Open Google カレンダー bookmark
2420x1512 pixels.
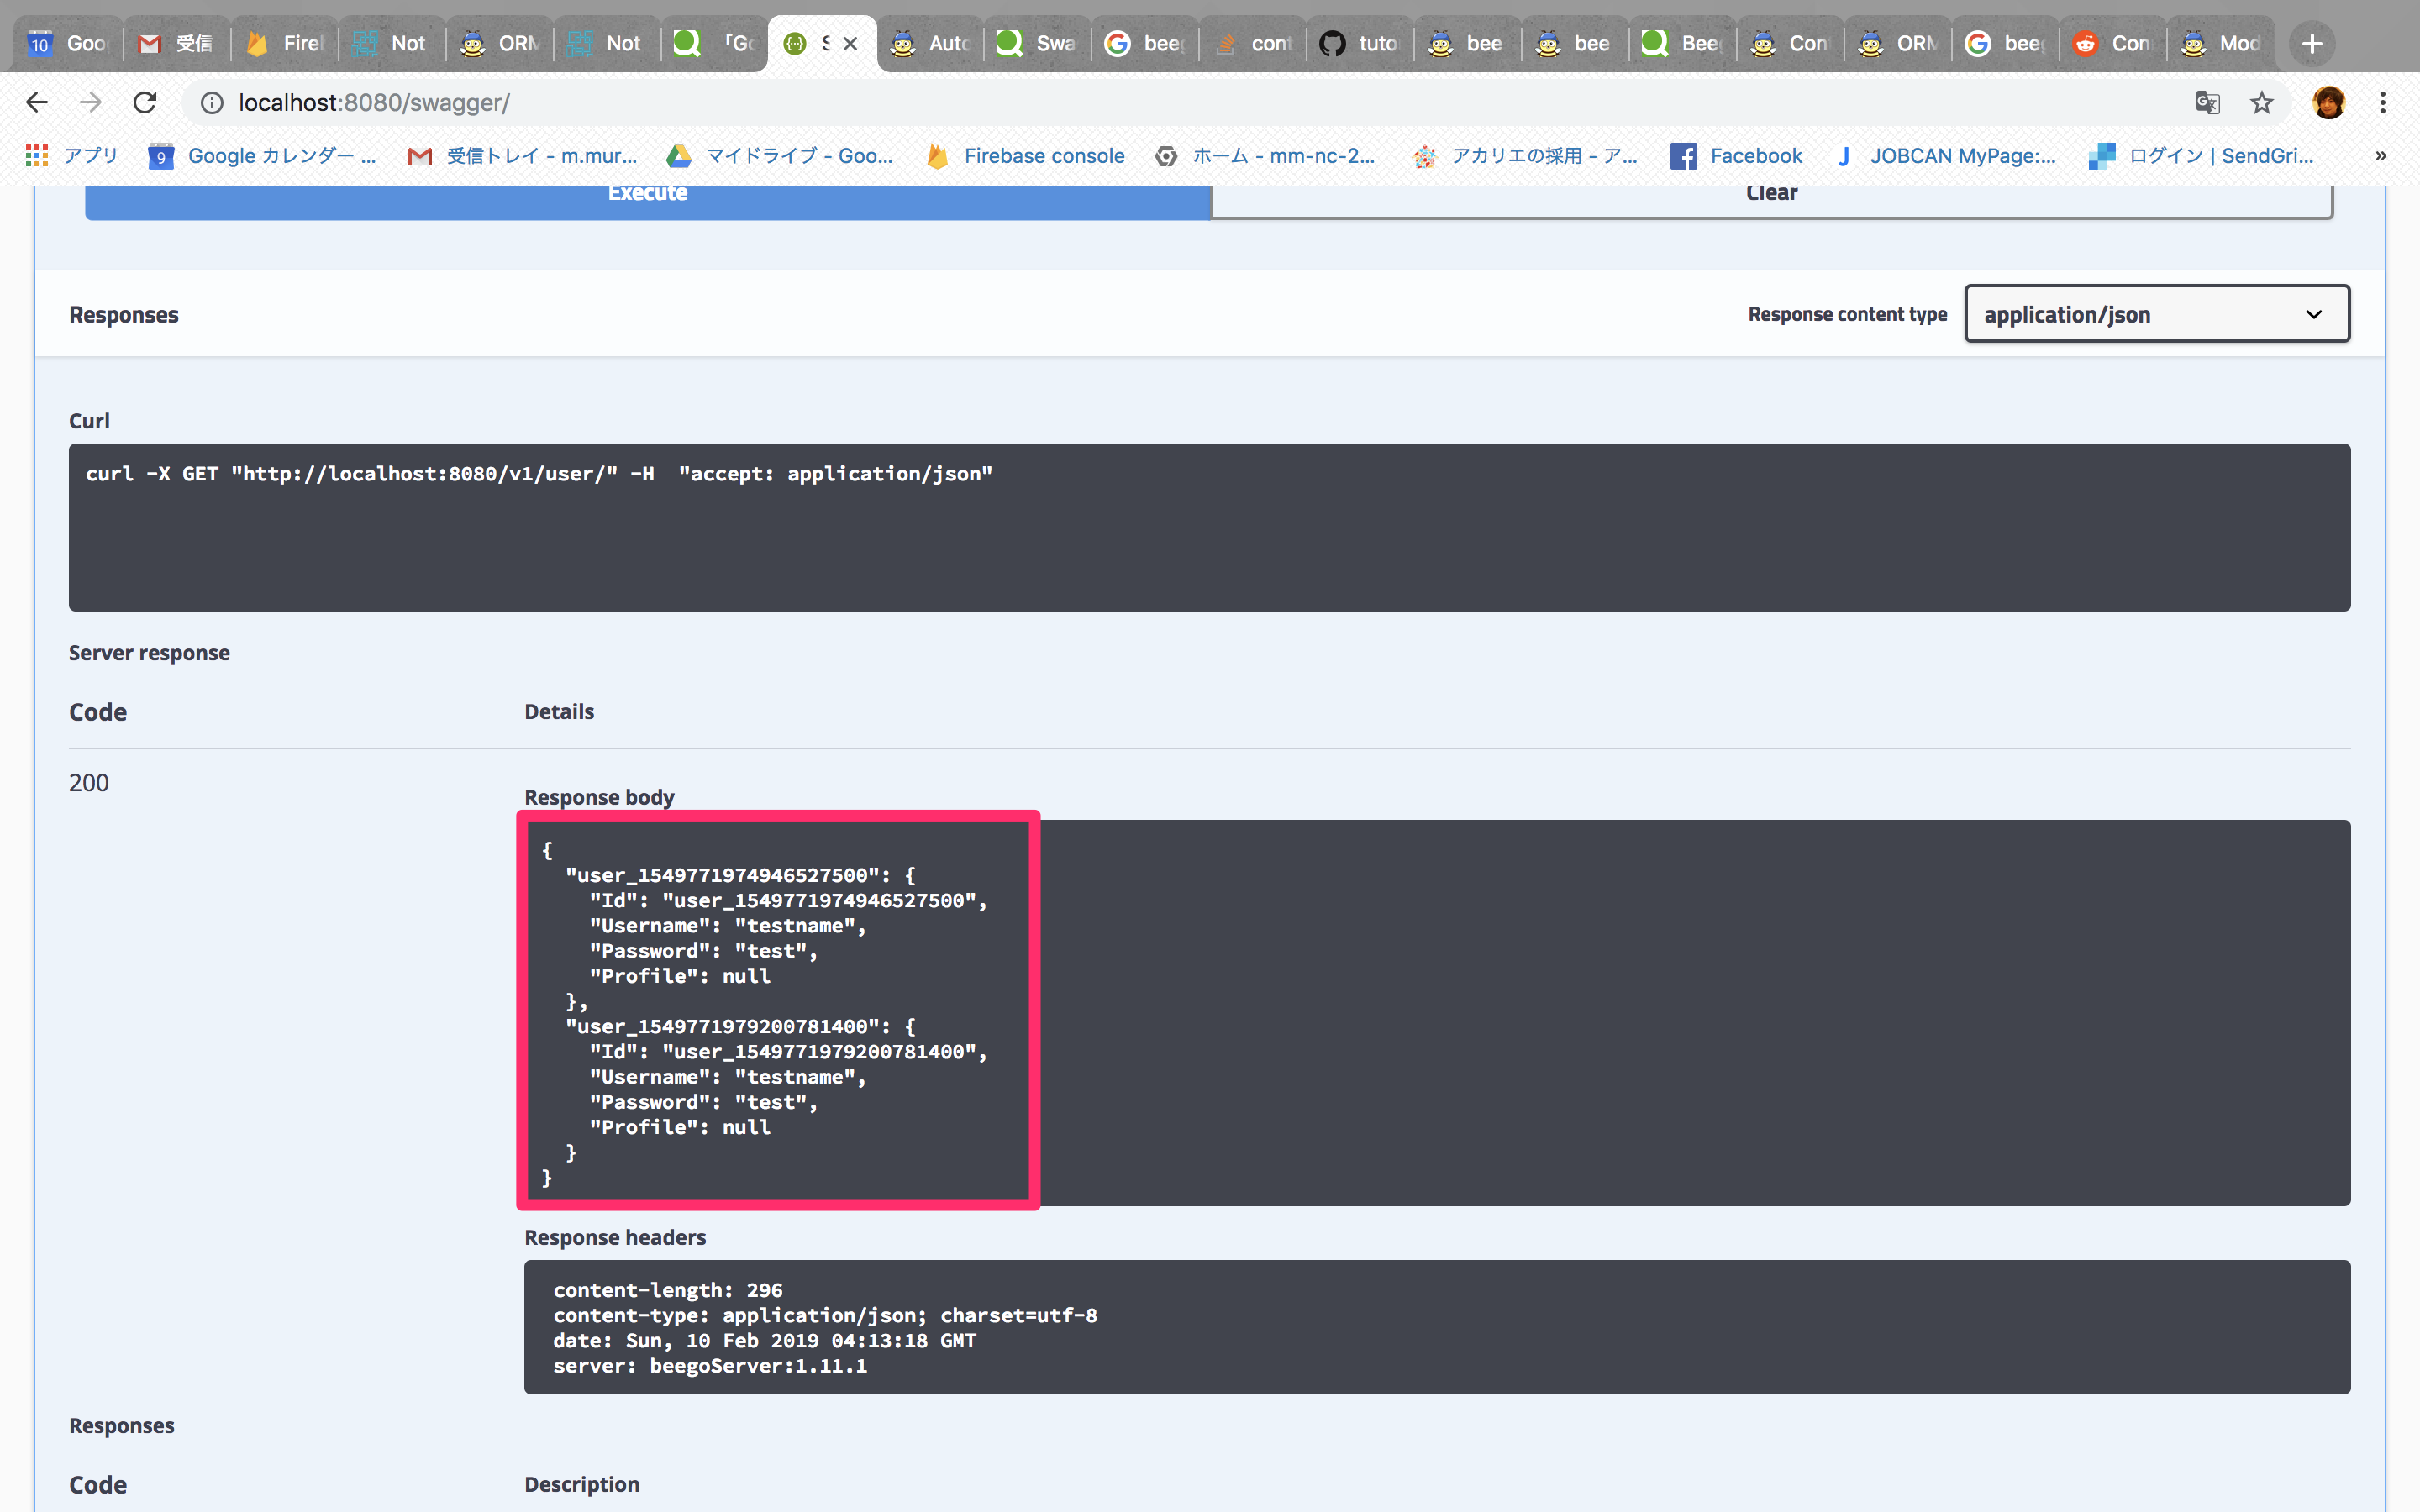tap(262, 155)
